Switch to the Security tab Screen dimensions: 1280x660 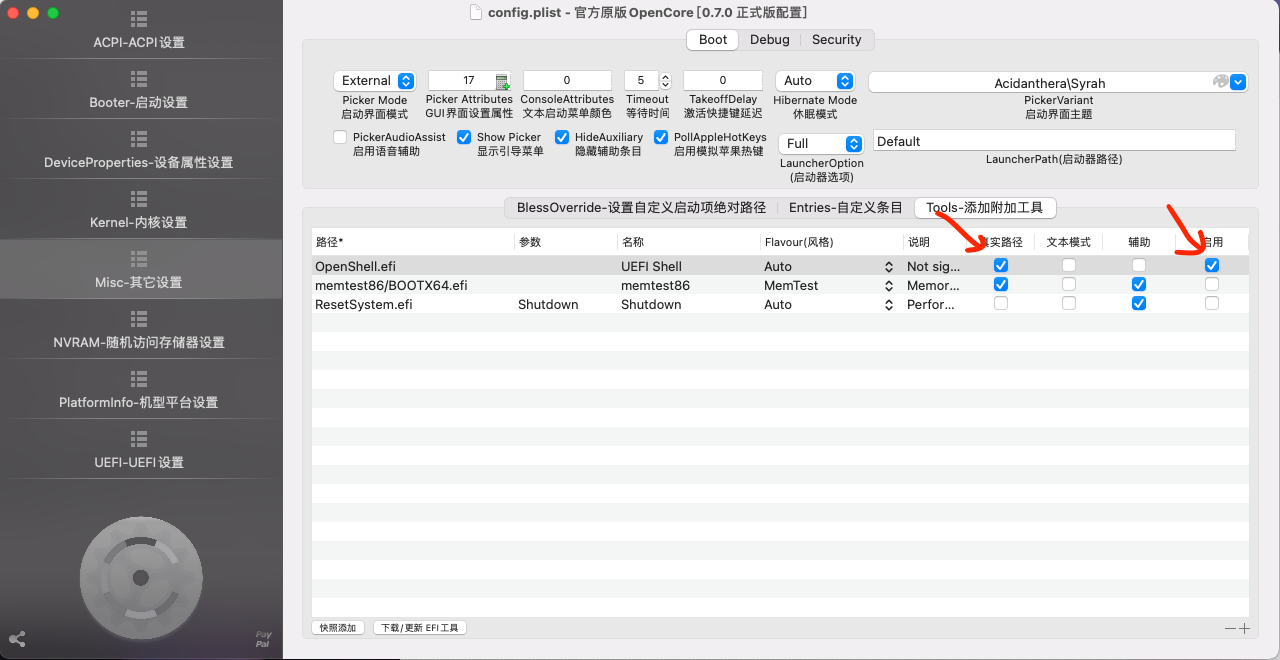point(836,40)
